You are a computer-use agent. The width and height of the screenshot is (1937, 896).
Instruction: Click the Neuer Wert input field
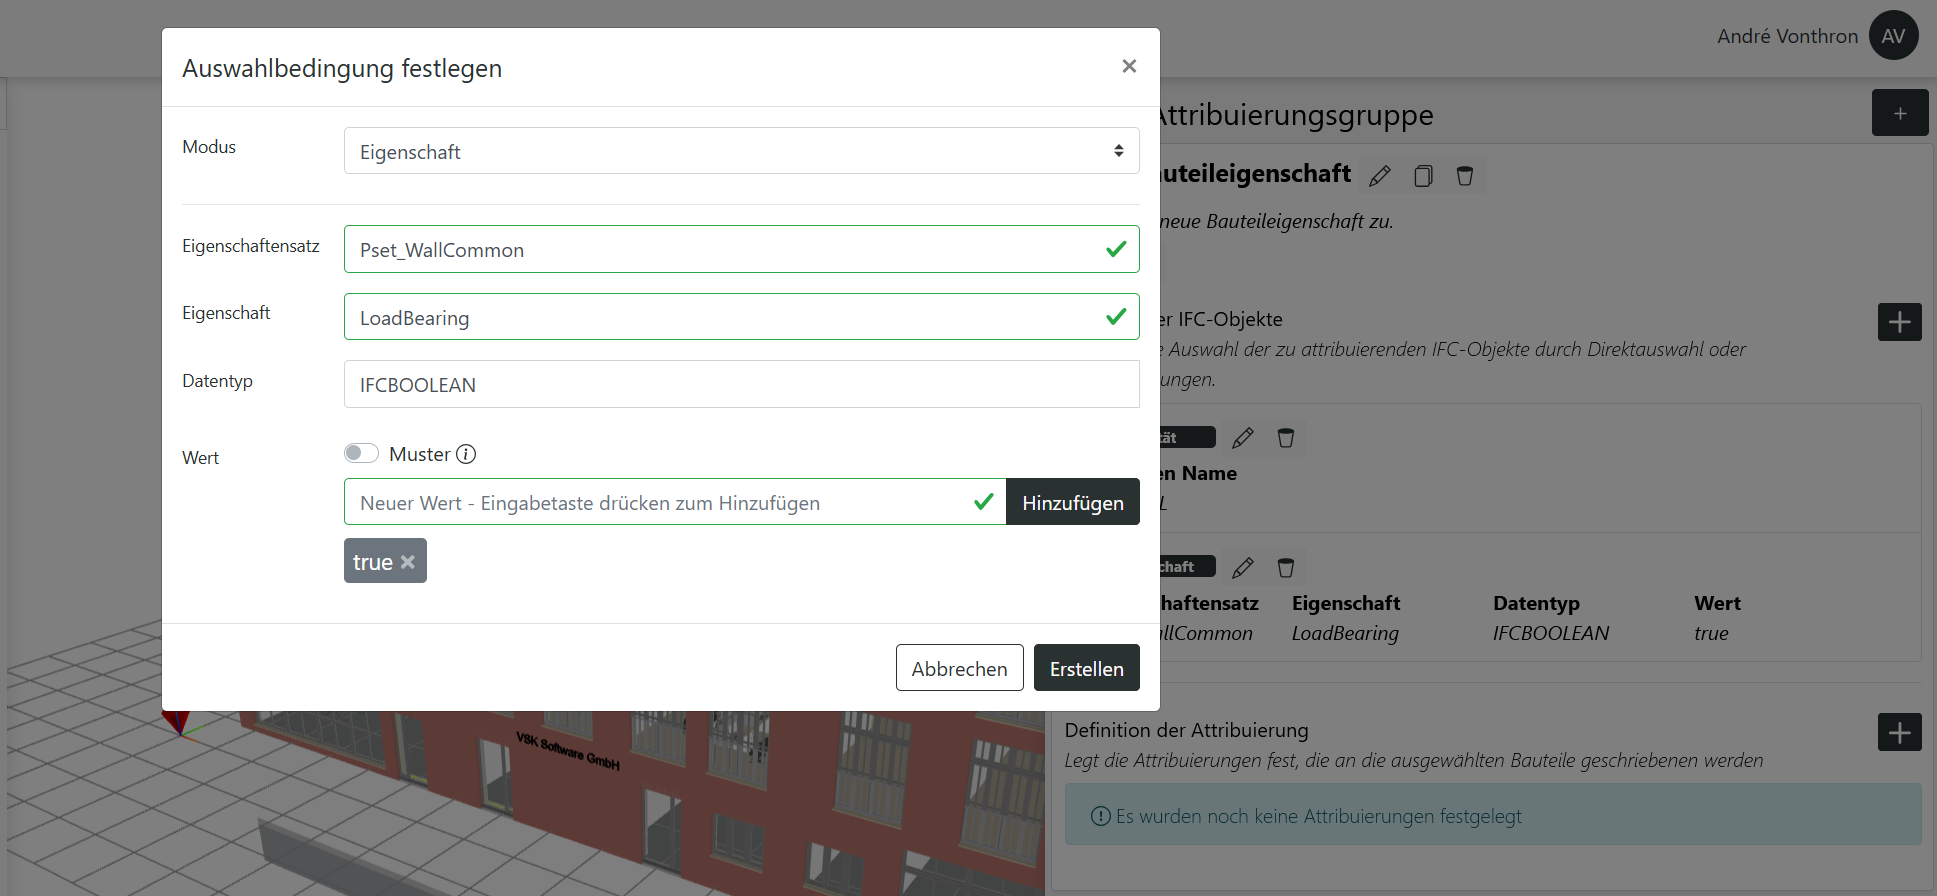point(675,502)
